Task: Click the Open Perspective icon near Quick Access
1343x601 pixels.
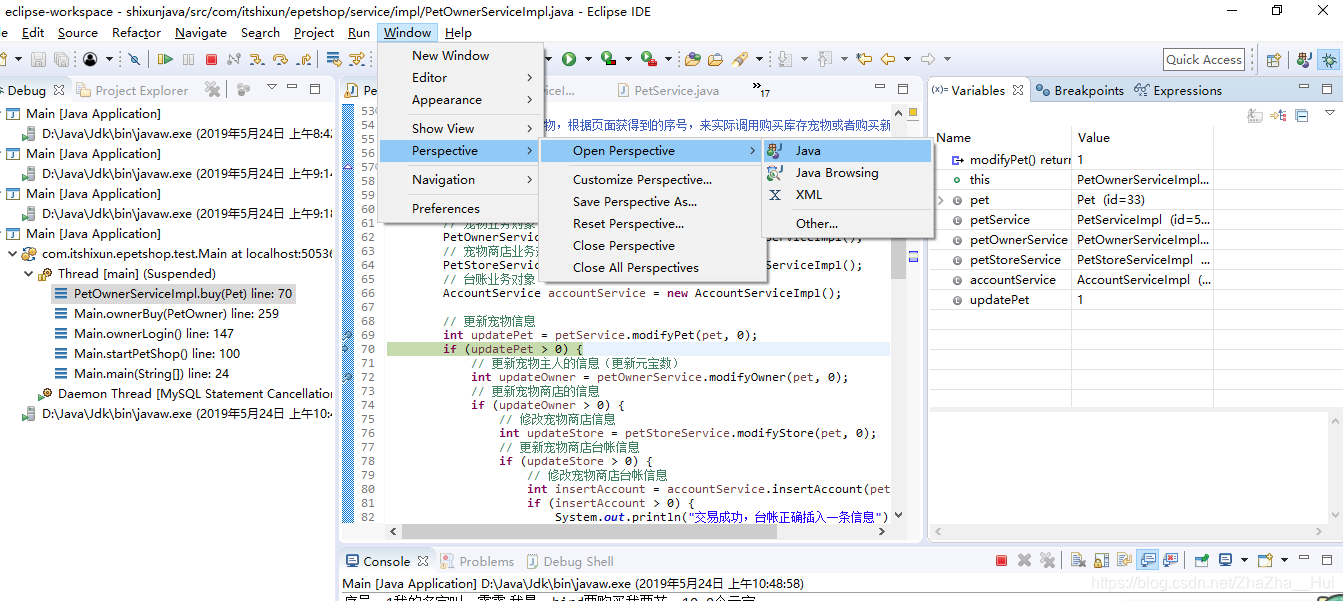Action: (1274, 60)
